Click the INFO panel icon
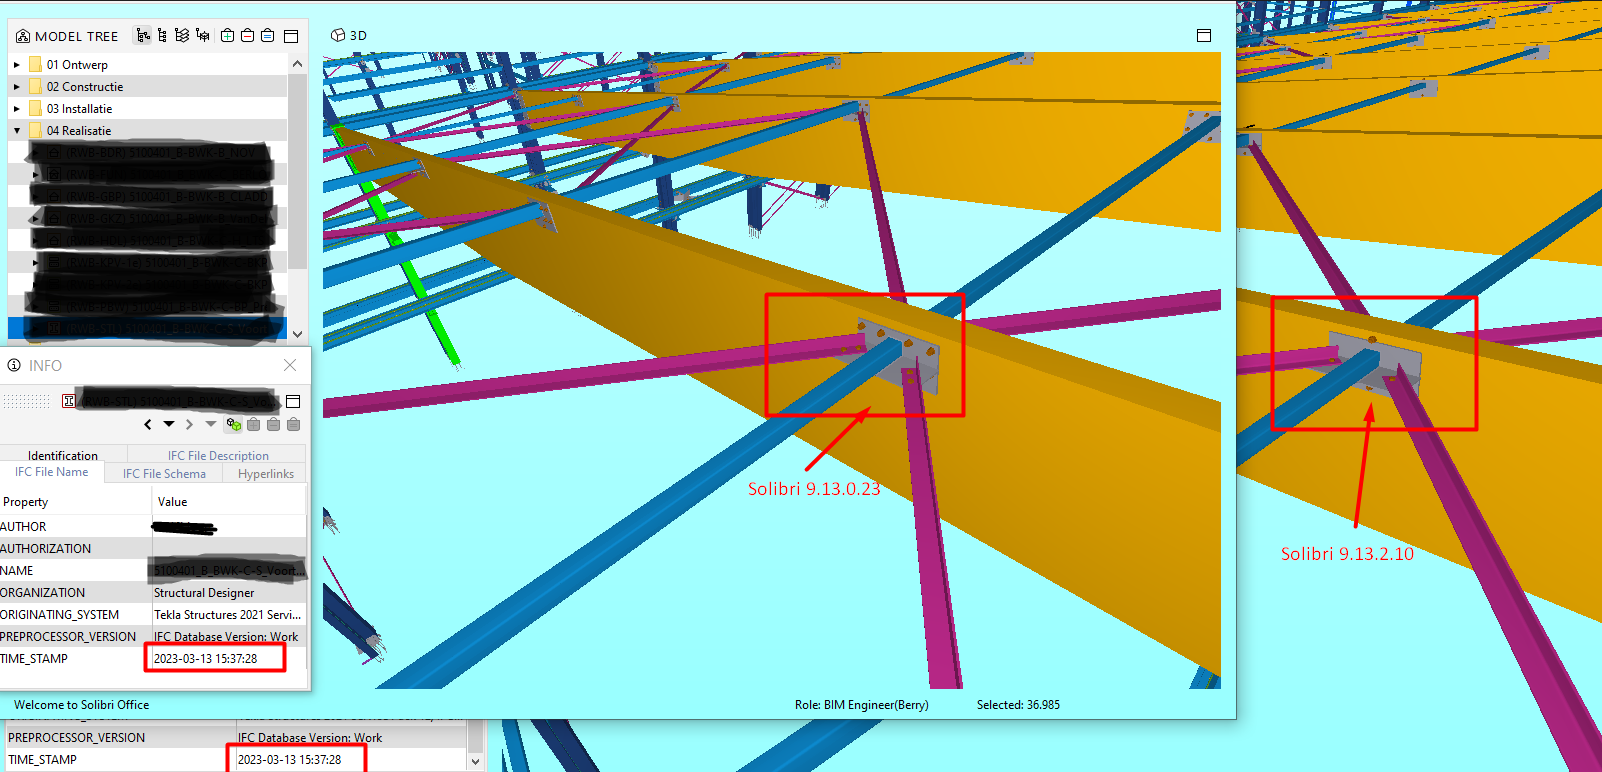 point(14,365)
